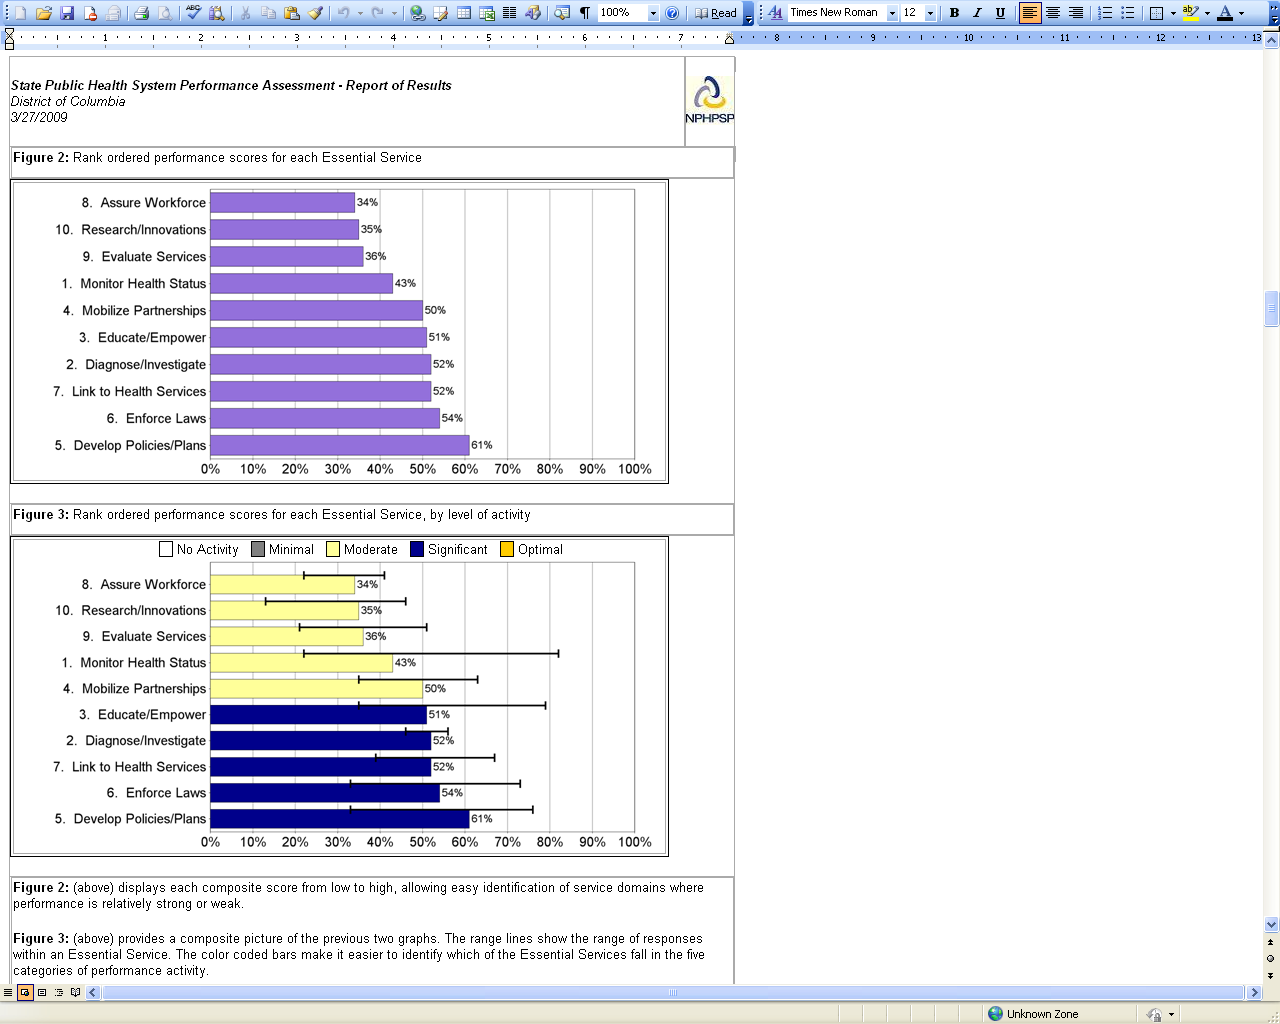Open the font color picker arrow

(x=1241, y=13)
